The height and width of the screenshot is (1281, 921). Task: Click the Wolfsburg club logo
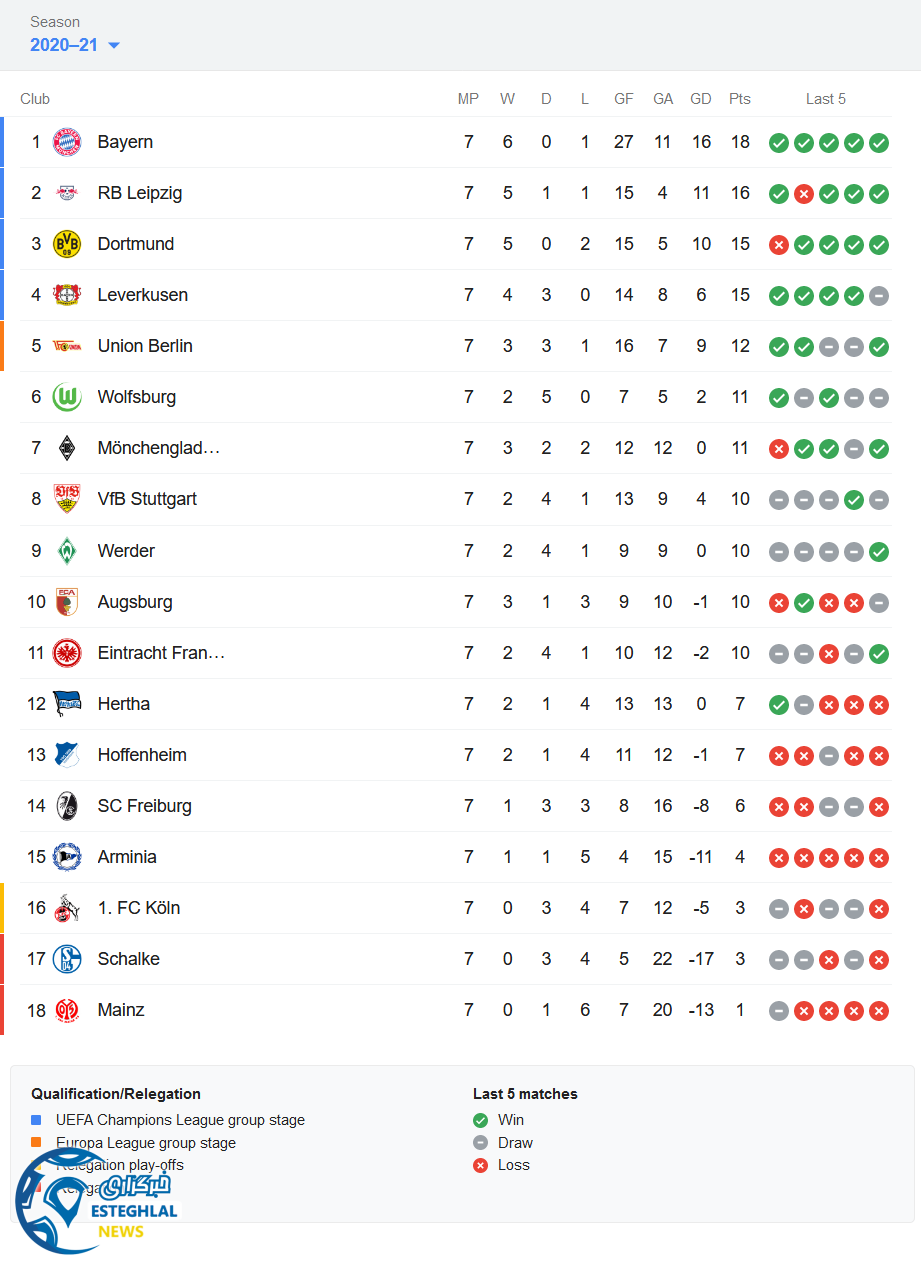pyautogui.click(x=67, y=397)
